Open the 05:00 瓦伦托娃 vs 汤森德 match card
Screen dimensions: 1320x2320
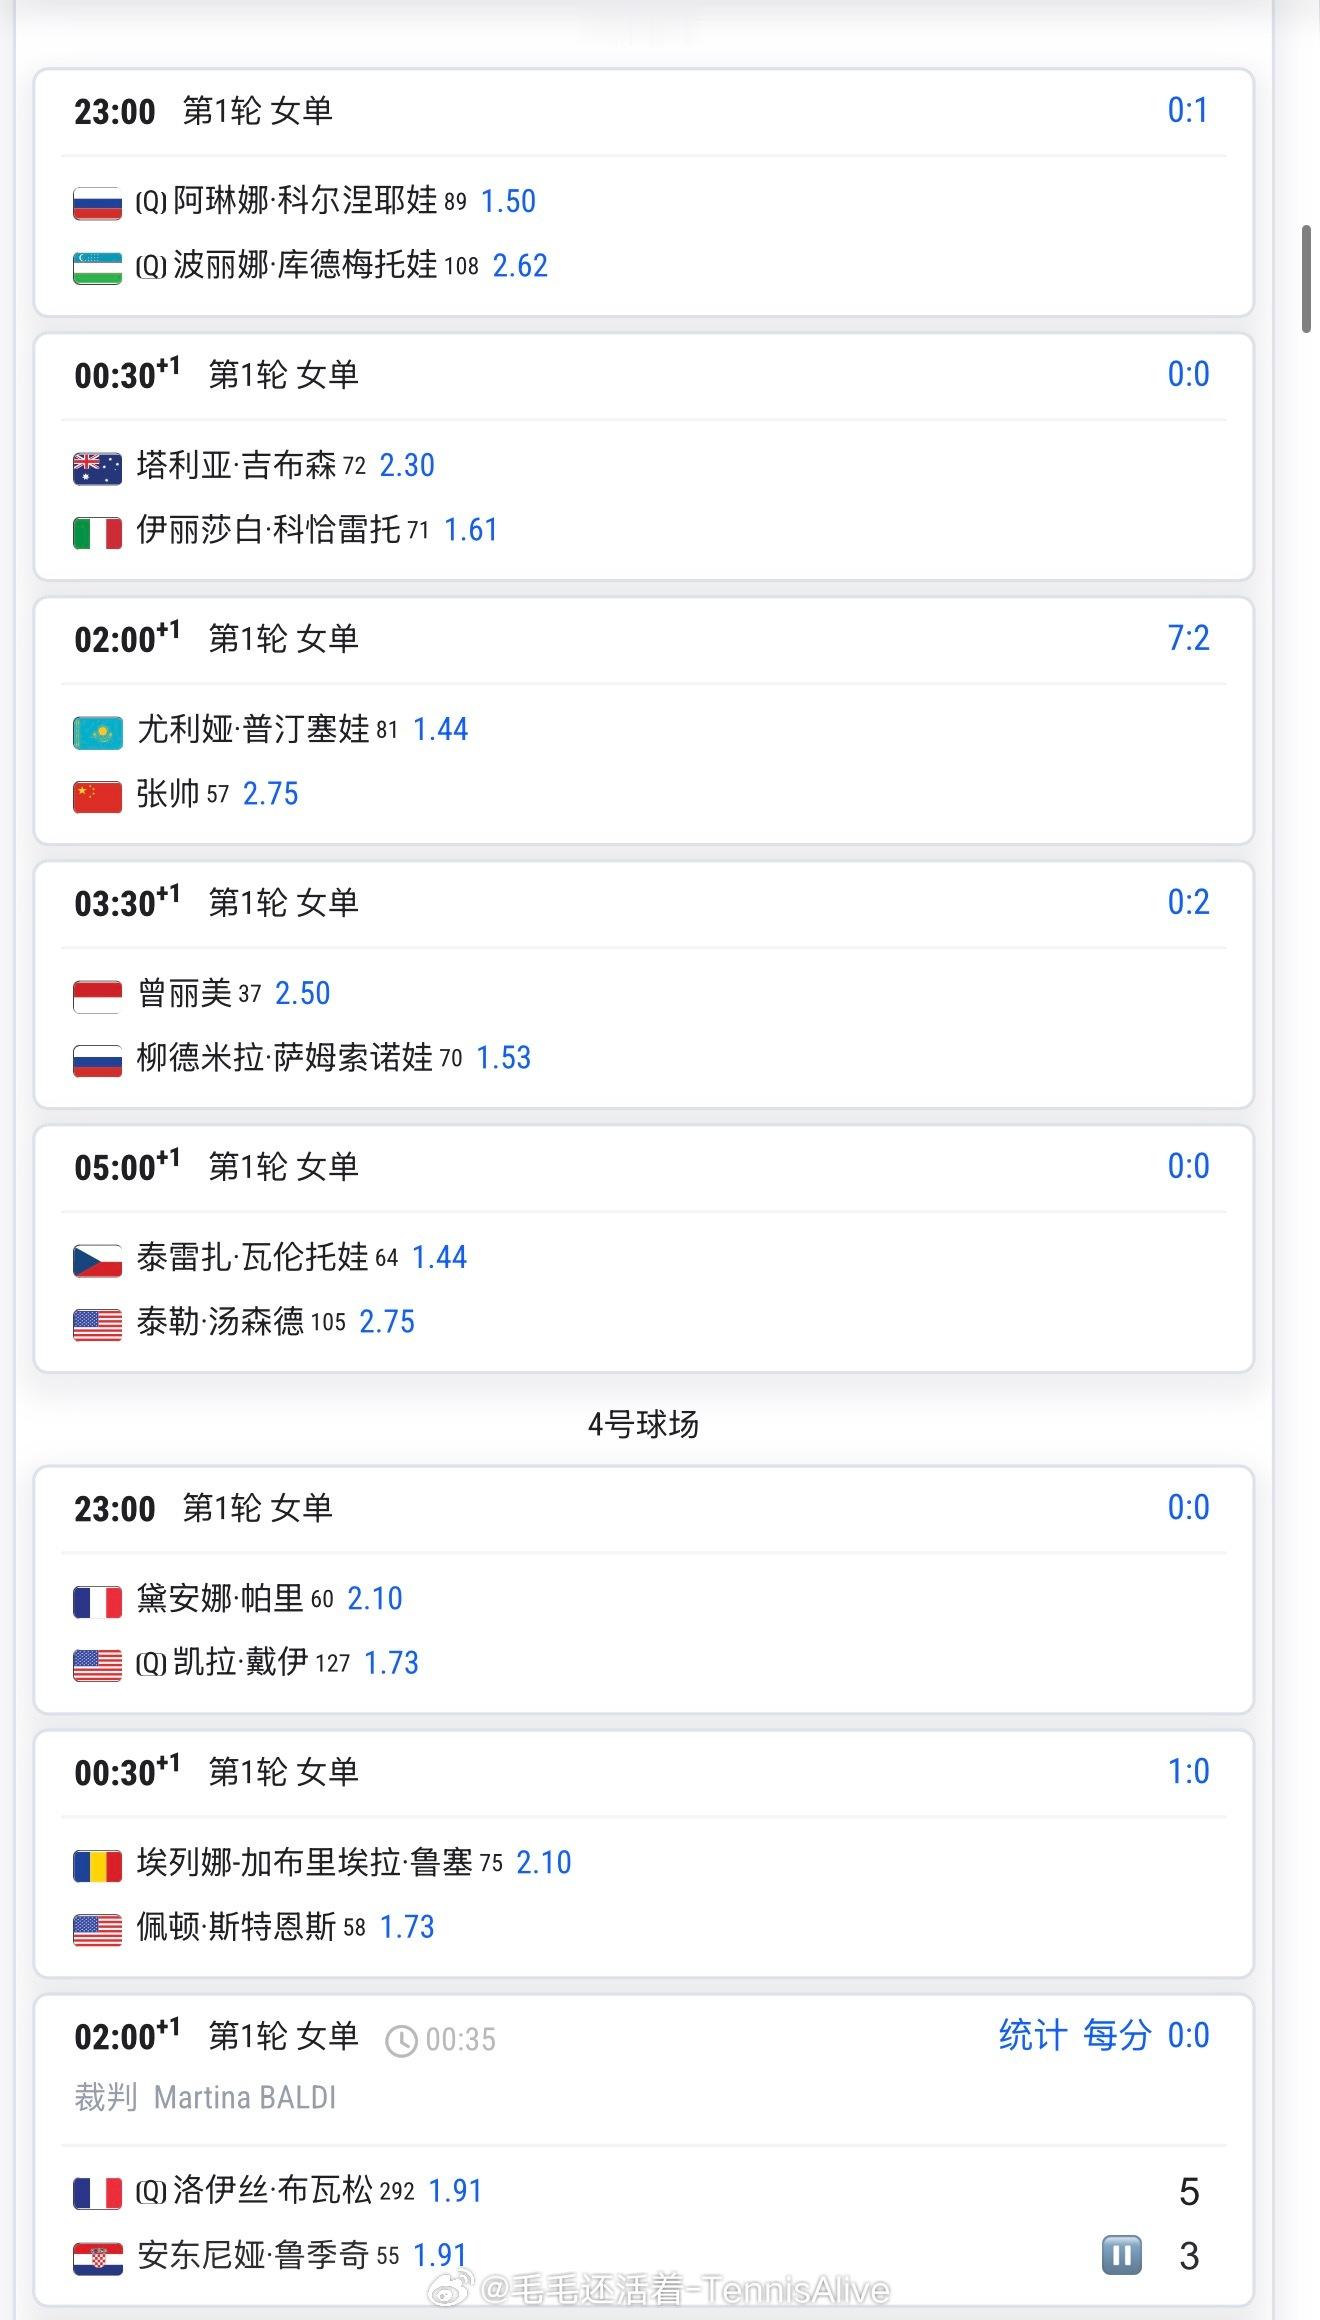[644, 1249]
